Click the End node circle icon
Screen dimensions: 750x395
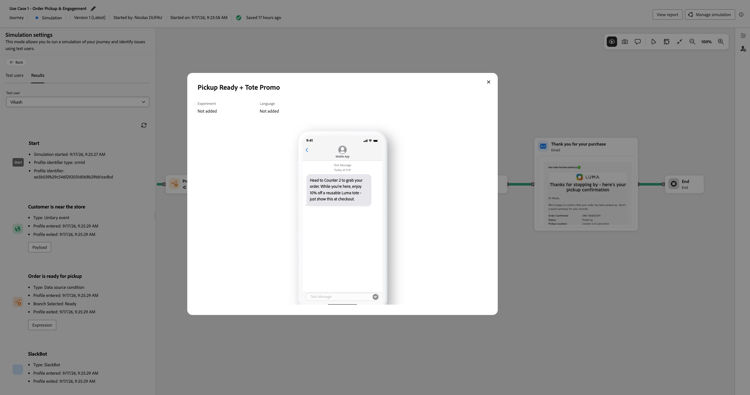click(673, 184)
